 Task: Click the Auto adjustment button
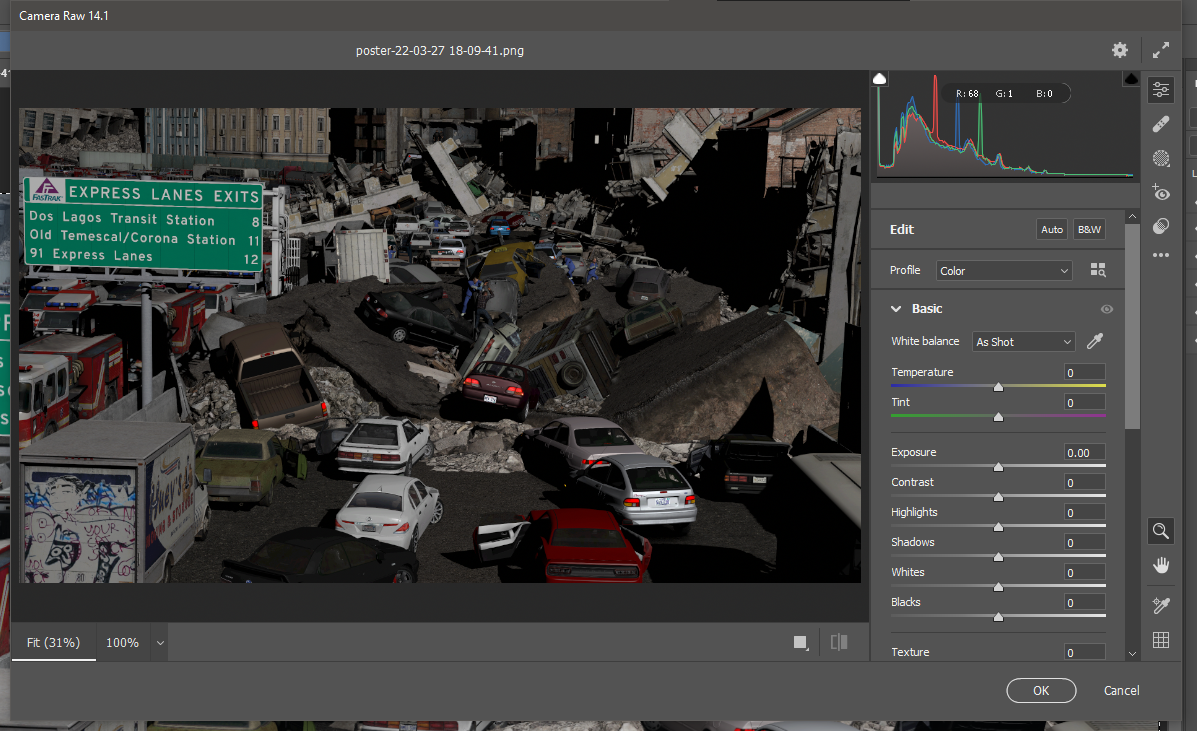point(1052,230)
